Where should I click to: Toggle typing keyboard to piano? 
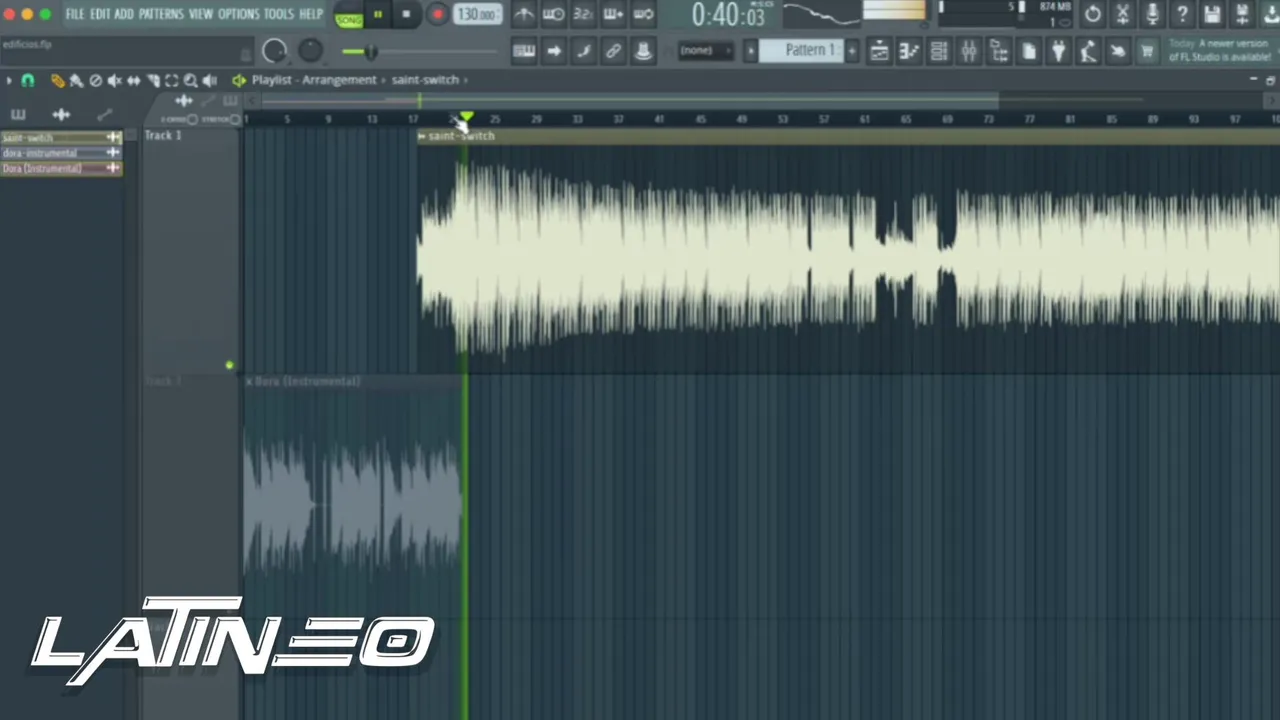click(524, 52)
